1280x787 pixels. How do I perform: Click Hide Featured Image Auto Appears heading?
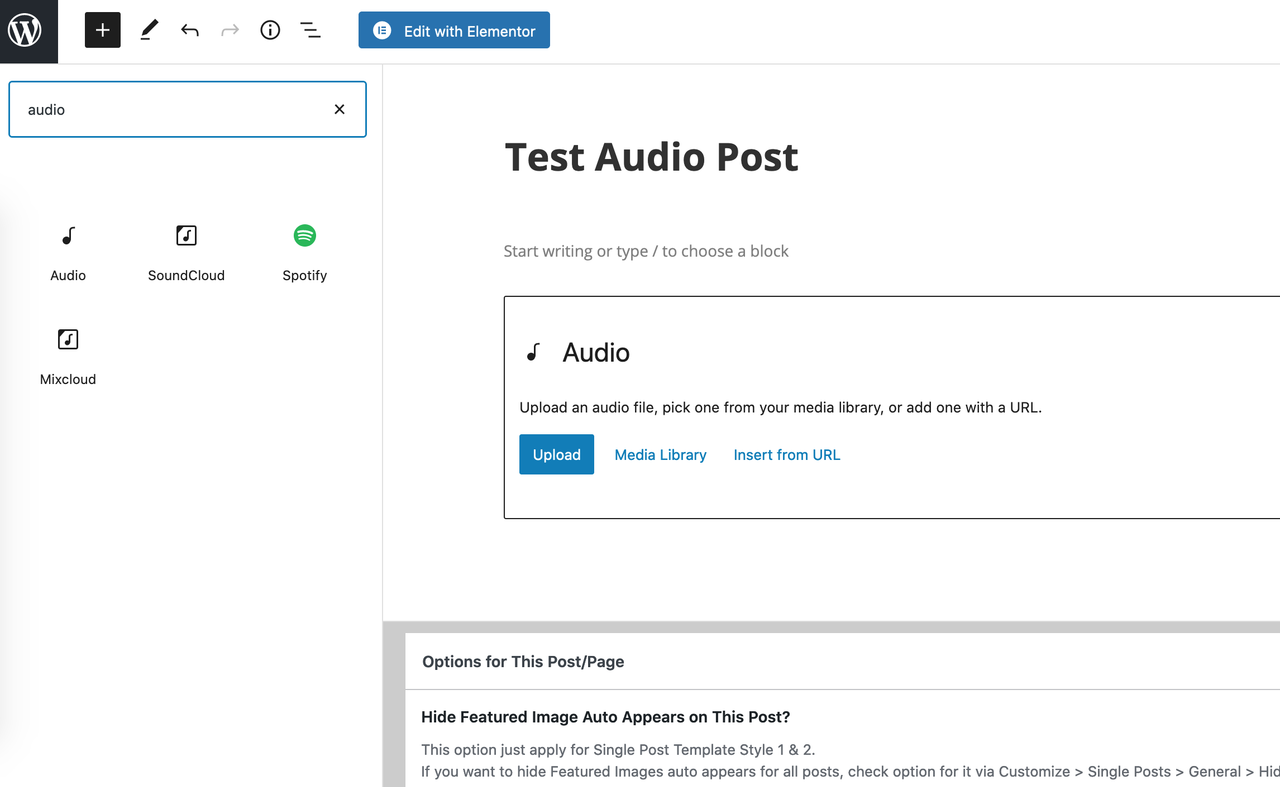click(606, 717)
